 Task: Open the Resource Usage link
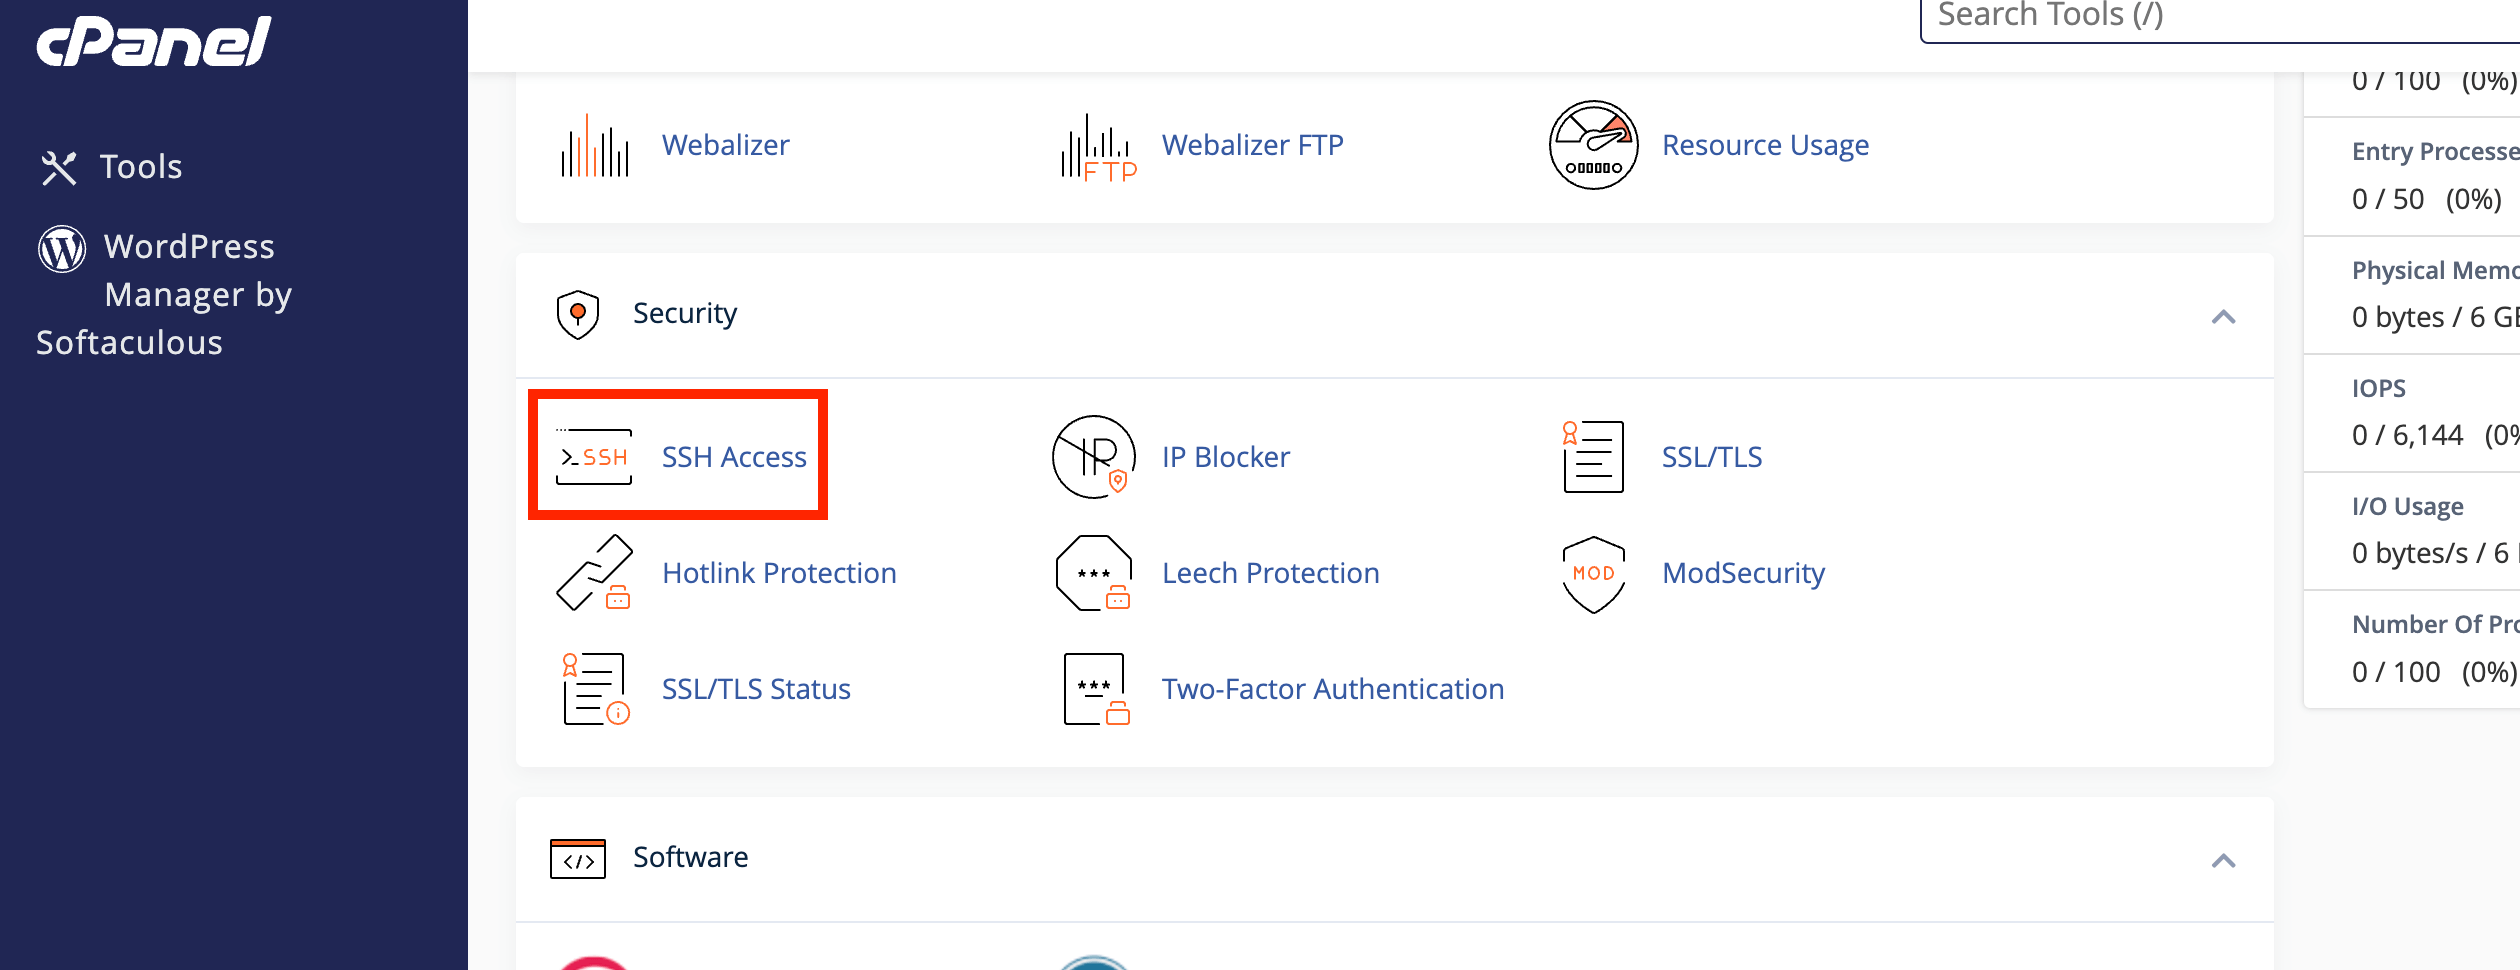click(1765, 145)
